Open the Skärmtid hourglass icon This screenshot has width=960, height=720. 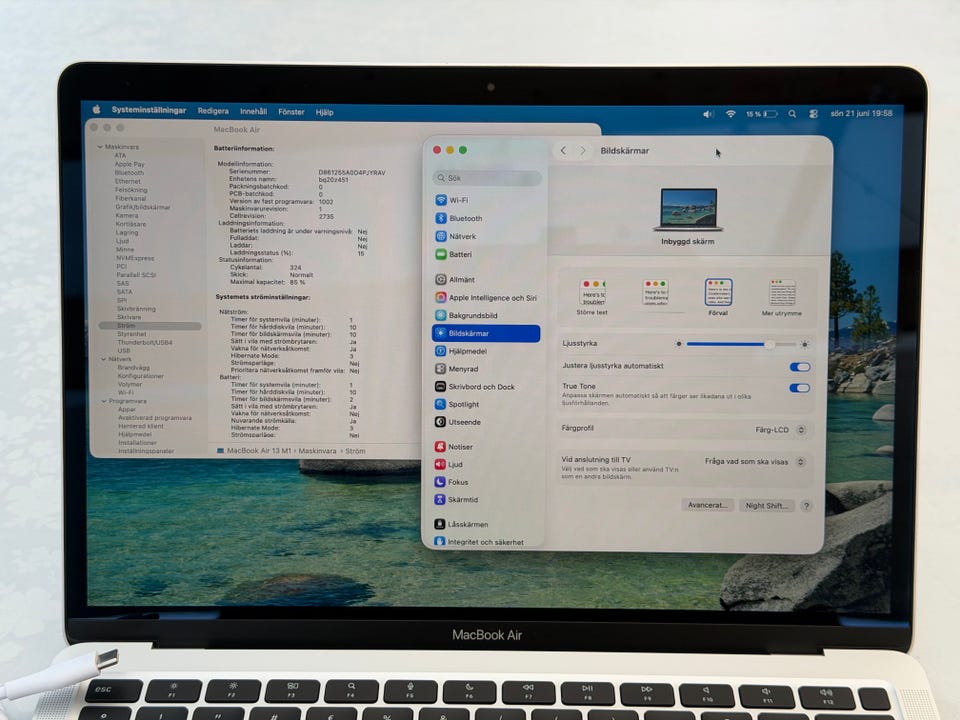tap(440, 500)
